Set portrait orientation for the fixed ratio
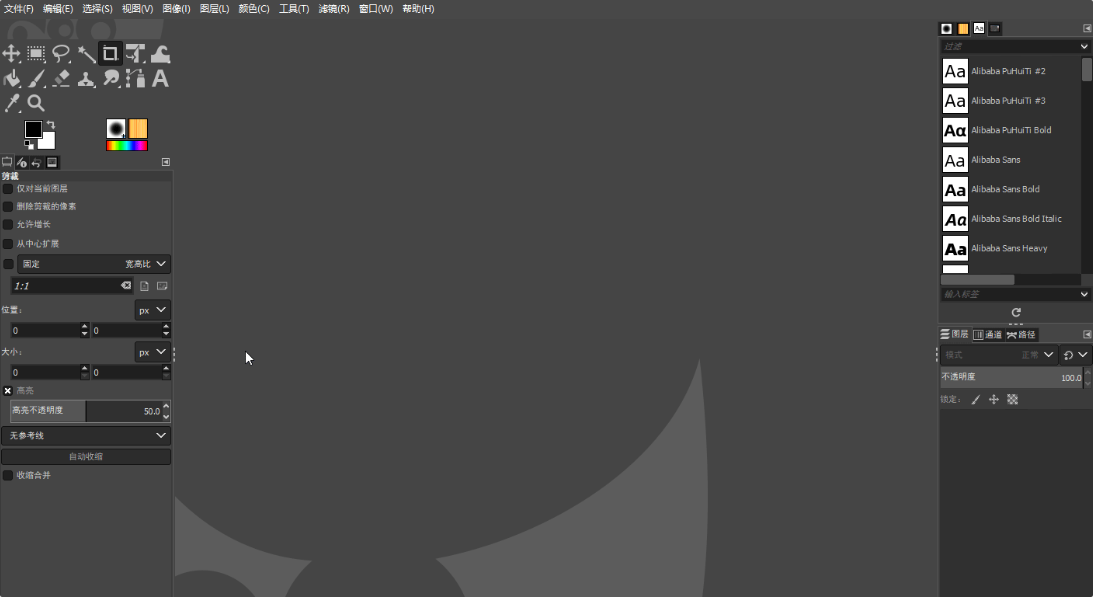 144,286
